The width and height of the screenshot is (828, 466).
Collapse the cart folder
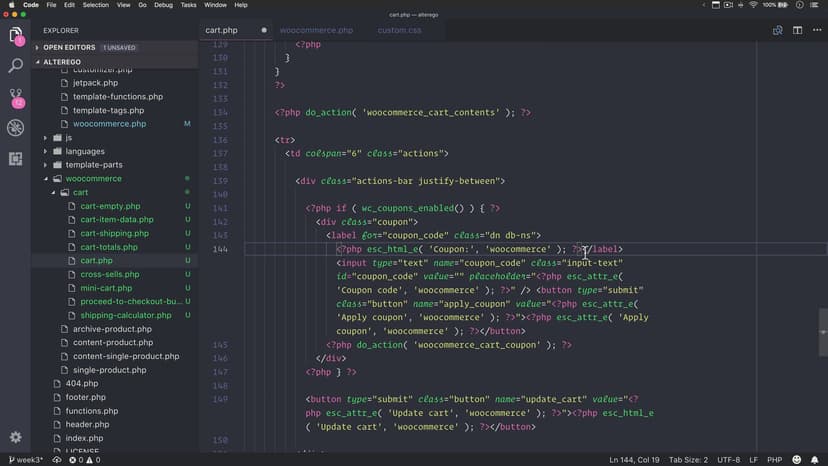click(81, 192)
